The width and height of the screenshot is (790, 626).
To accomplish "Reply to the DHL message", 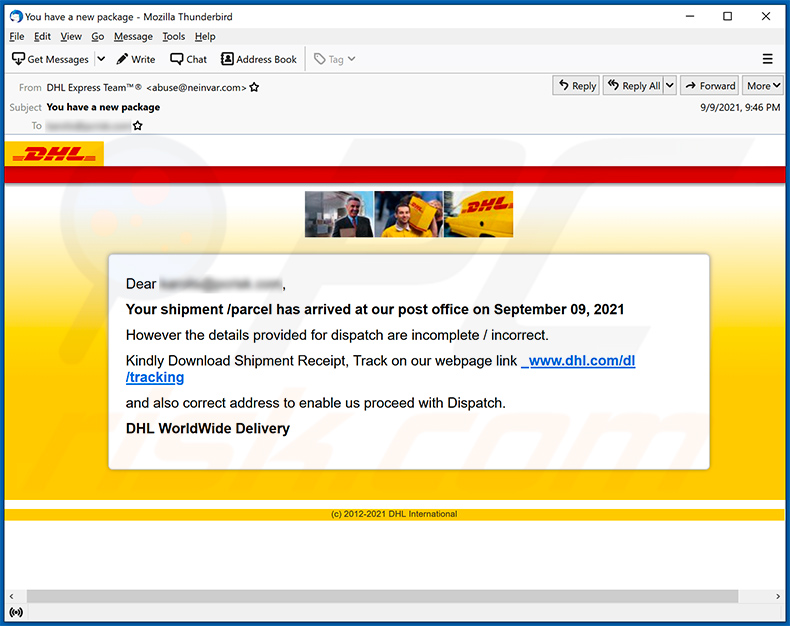I will pyautogui.click(x=576, y=86).
